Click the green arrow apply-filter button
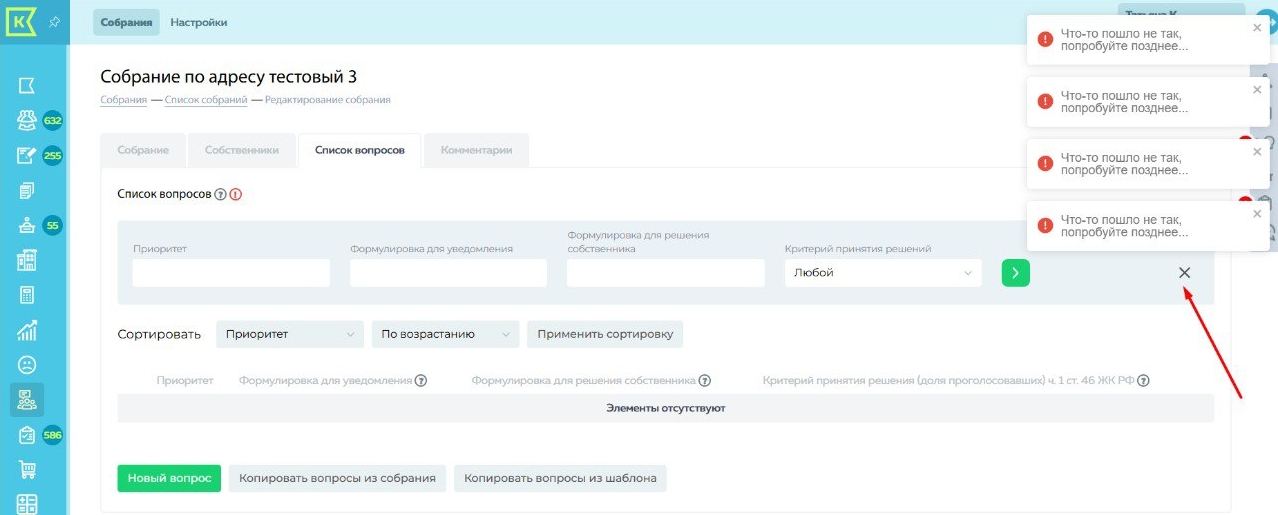Image resolution: width=1278 pixels, height=515 pixels. 1015,273
